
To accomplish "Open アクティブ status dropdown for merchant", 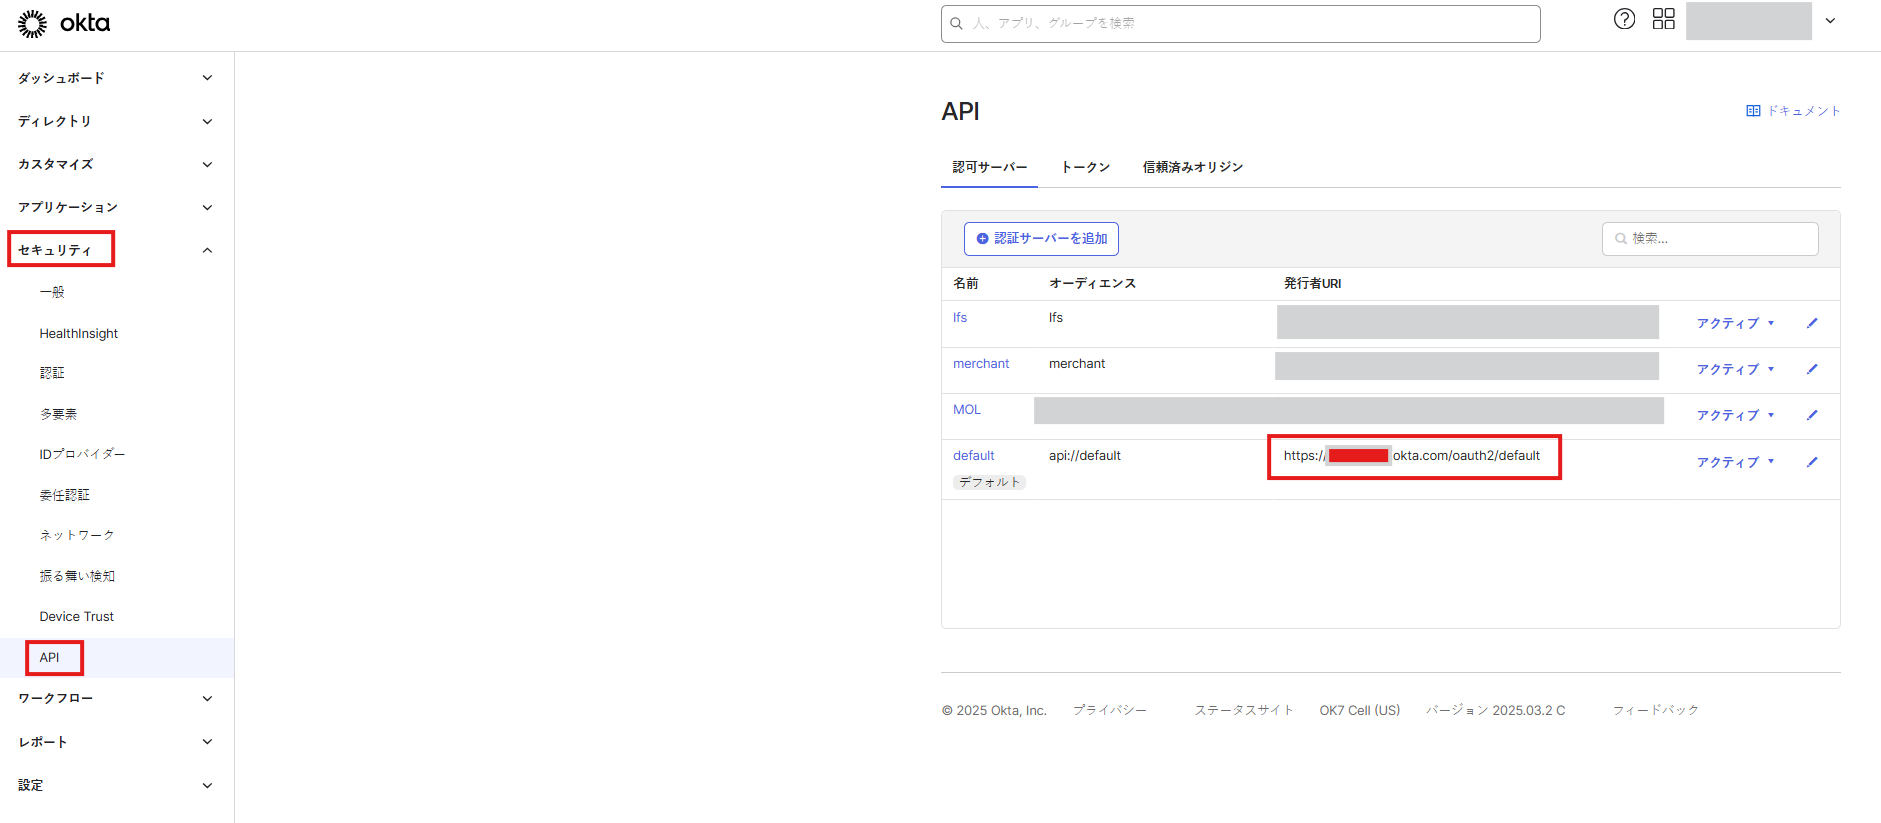I will click(1735, 369).
